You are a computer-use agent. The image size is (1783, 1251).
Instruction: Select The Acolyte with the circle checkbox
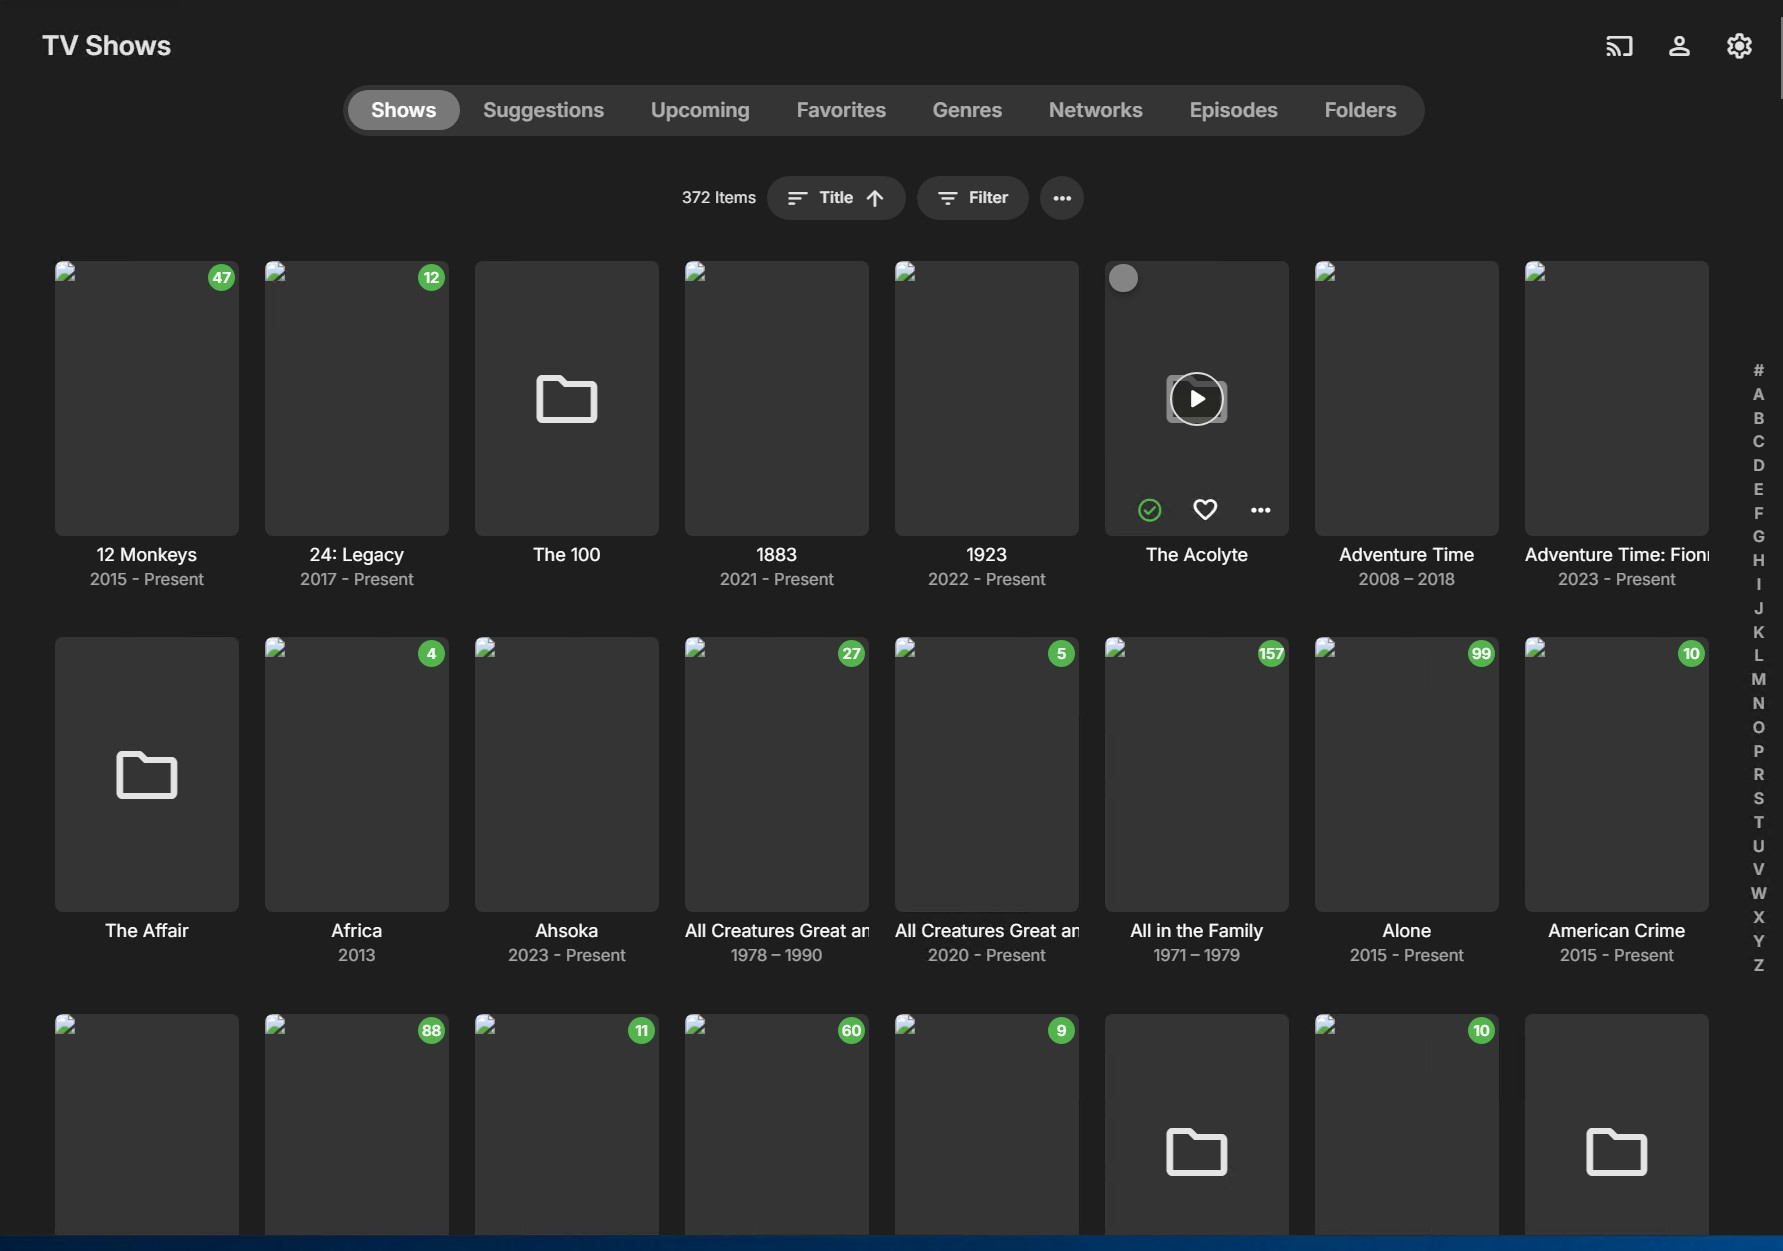(x=1124, y=278)
